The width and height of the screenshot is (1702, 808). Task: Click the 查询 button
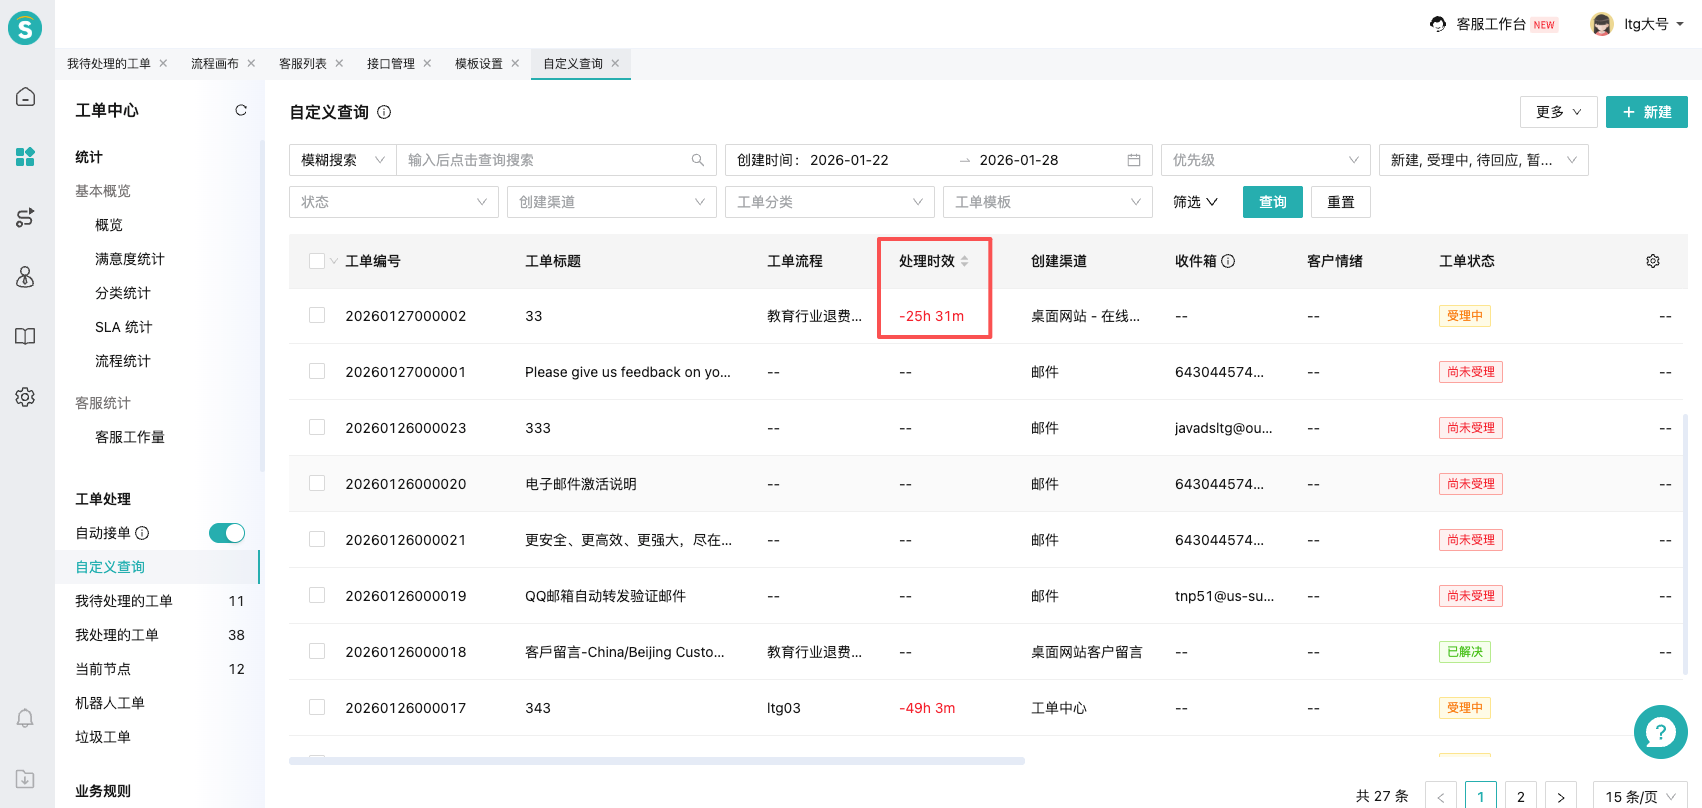[1272, 202]
